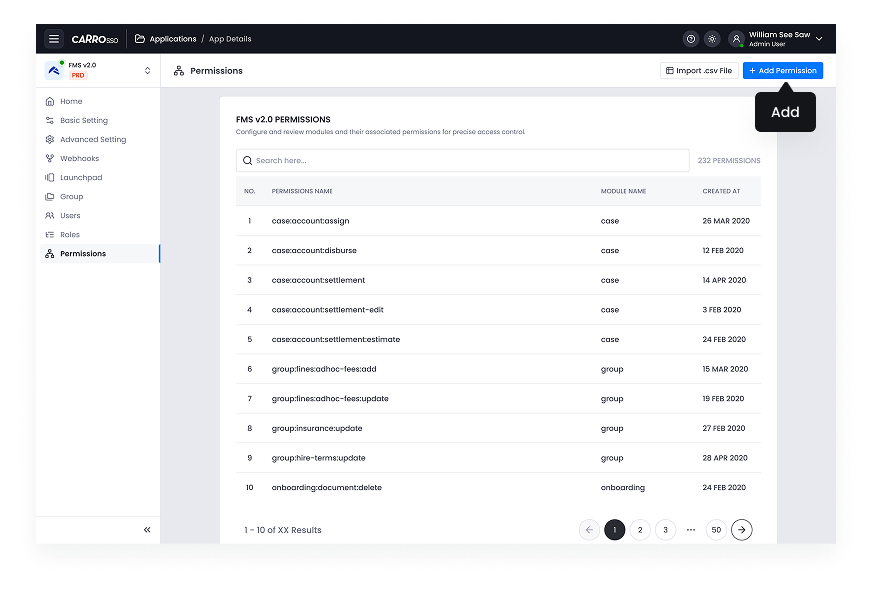This screenshot has height=592, width=872.
Task: Open the hamburger menu in top bar
Action: (53, 39)
